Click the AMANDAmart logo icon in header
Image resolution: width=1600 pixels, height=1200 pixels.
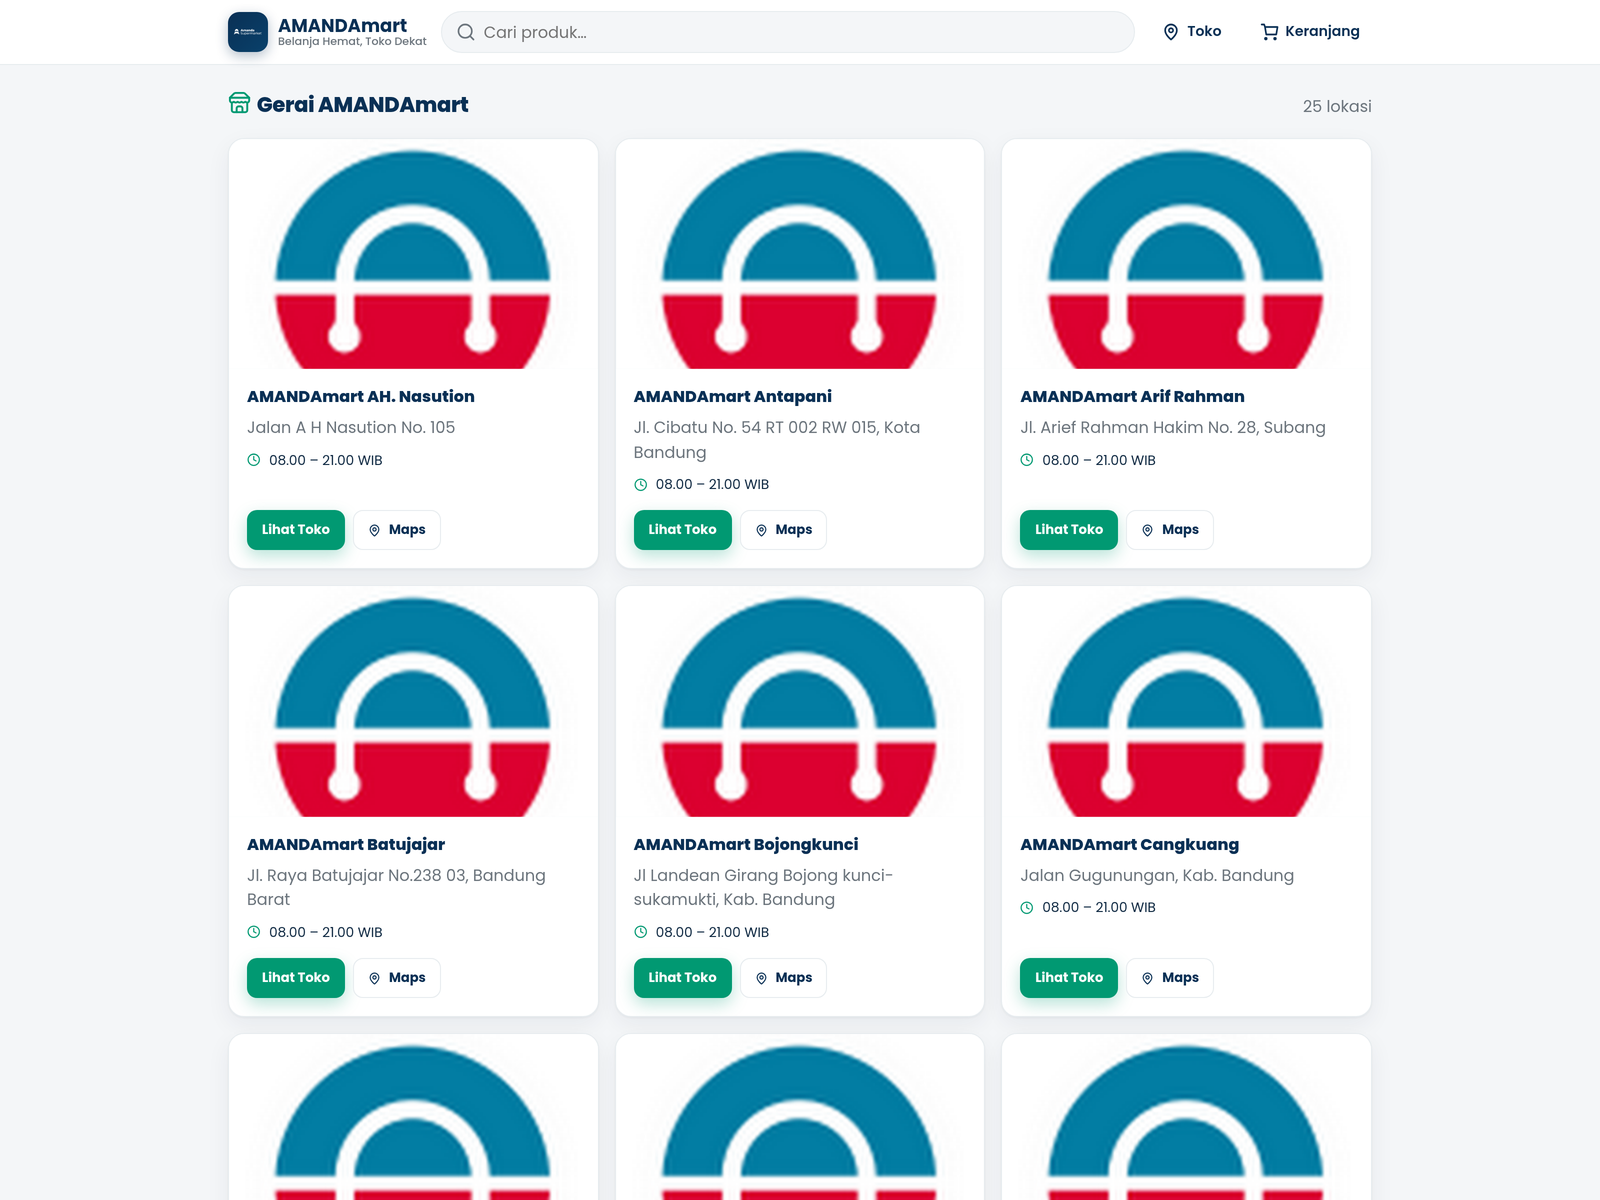pos(248,32)
